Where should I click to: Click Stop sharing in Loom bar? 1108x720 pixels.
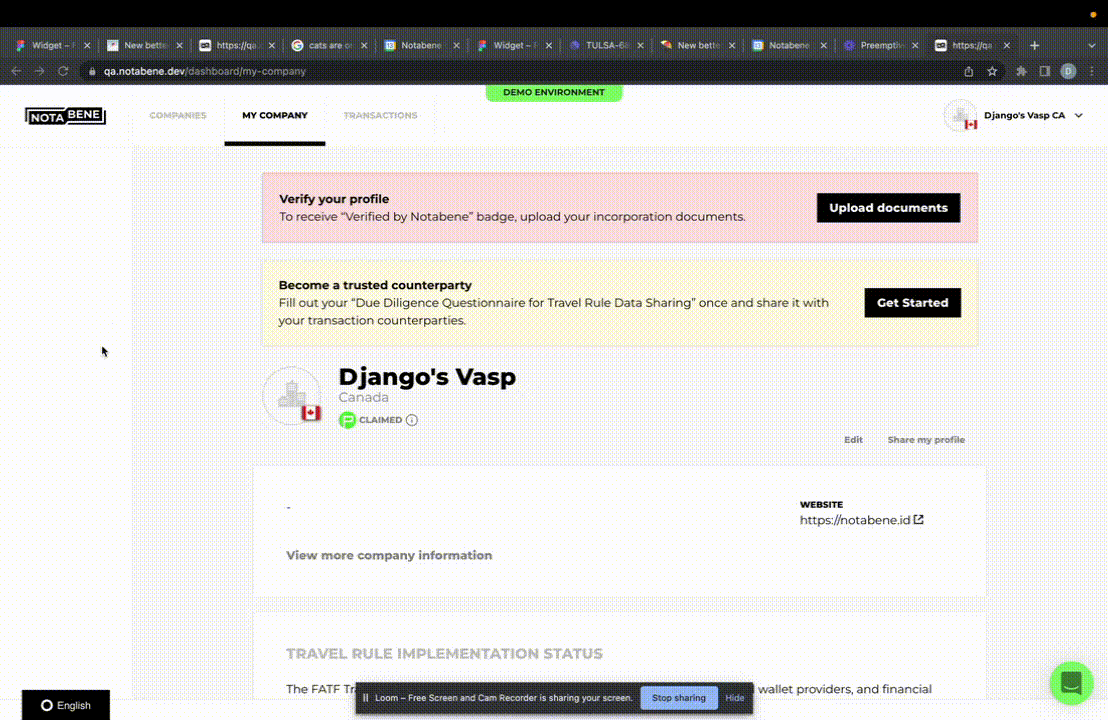pyautogui.click(x=678, y=697)
